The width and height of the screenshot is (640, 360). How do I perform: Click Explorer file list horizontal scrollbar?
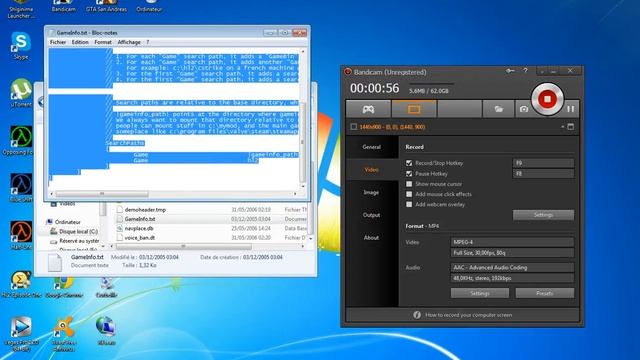(184, 247)
